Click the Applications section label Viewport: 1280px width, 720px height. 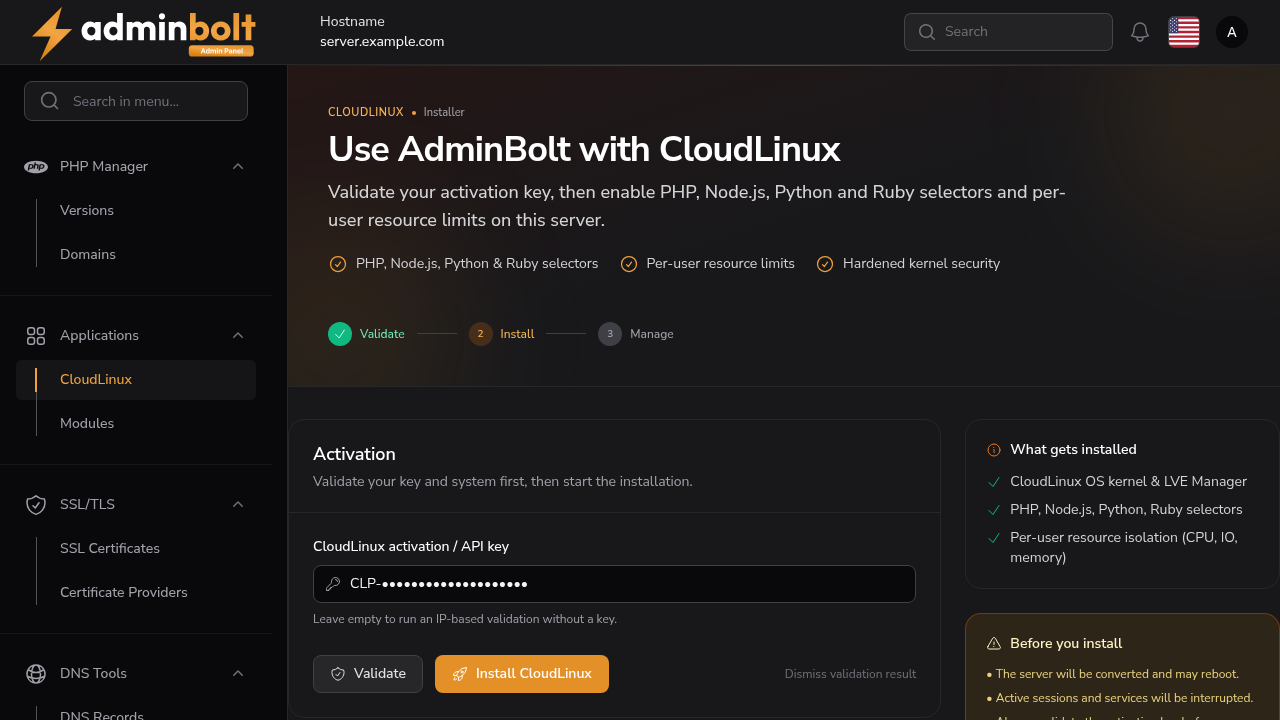[x=99, y=335]
